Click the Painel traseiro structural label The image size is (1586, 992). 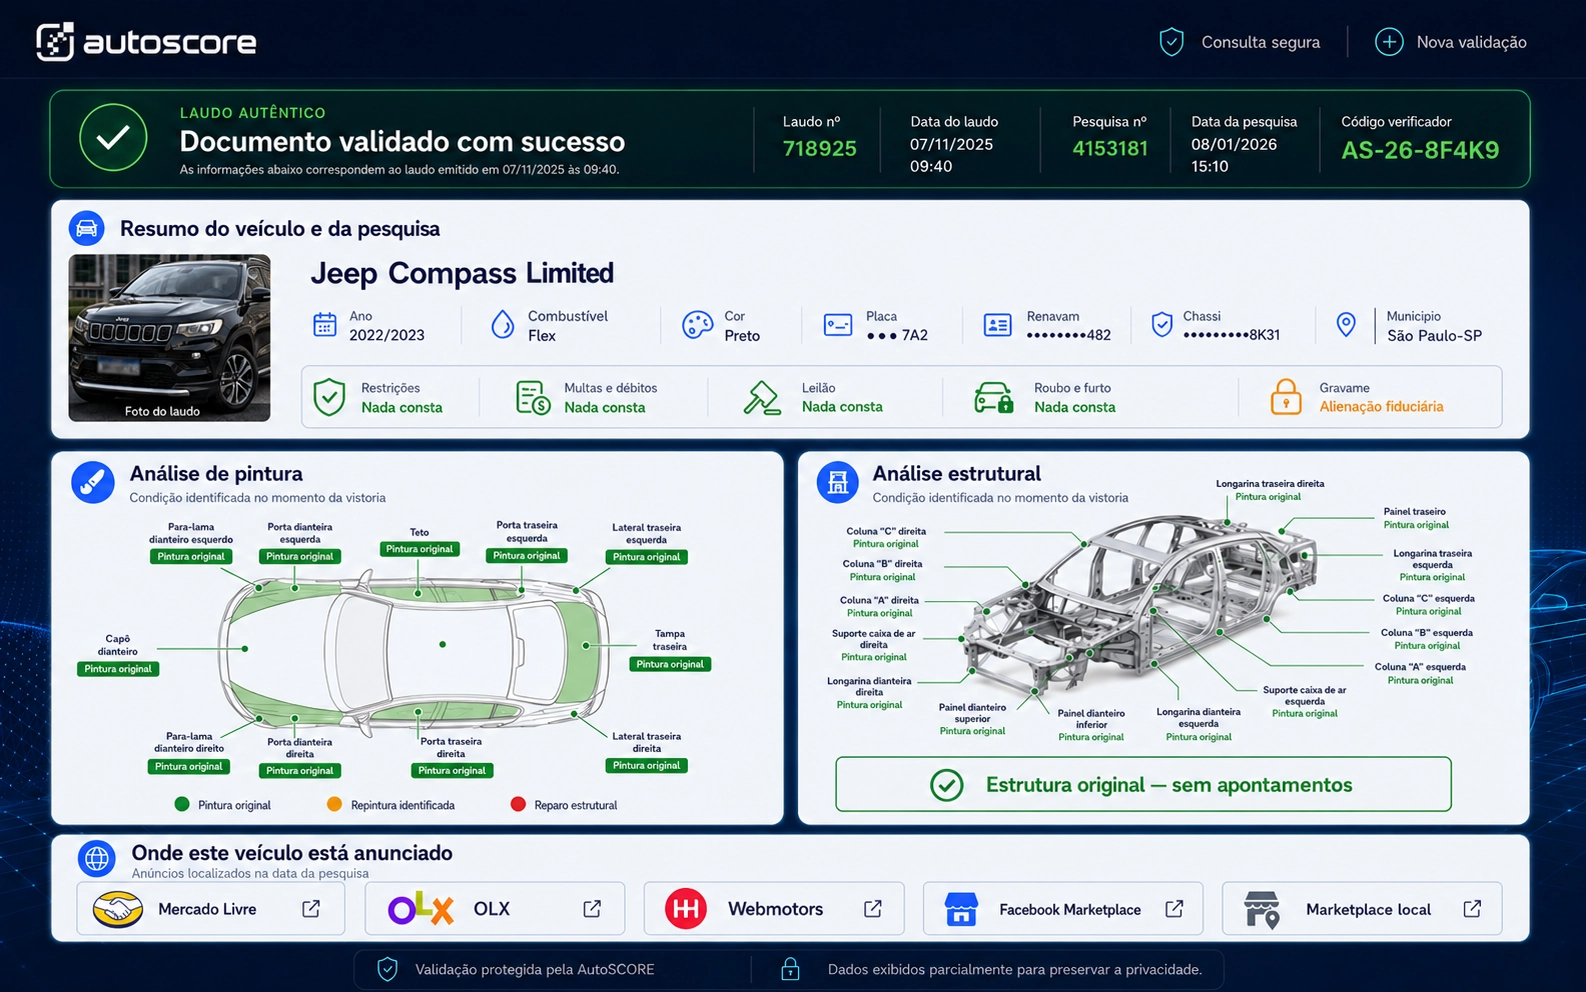click(1415, 512)
